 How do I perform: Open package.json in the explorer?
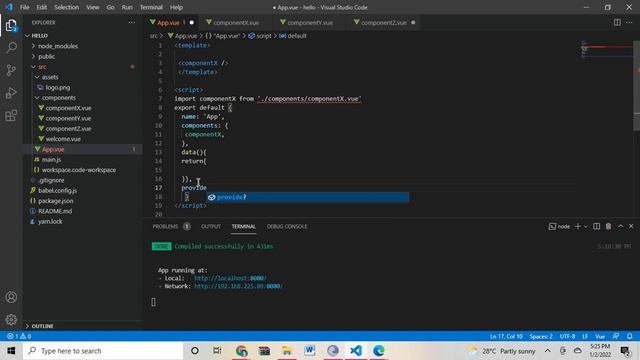pyautogui.click(x=56, y=201)
